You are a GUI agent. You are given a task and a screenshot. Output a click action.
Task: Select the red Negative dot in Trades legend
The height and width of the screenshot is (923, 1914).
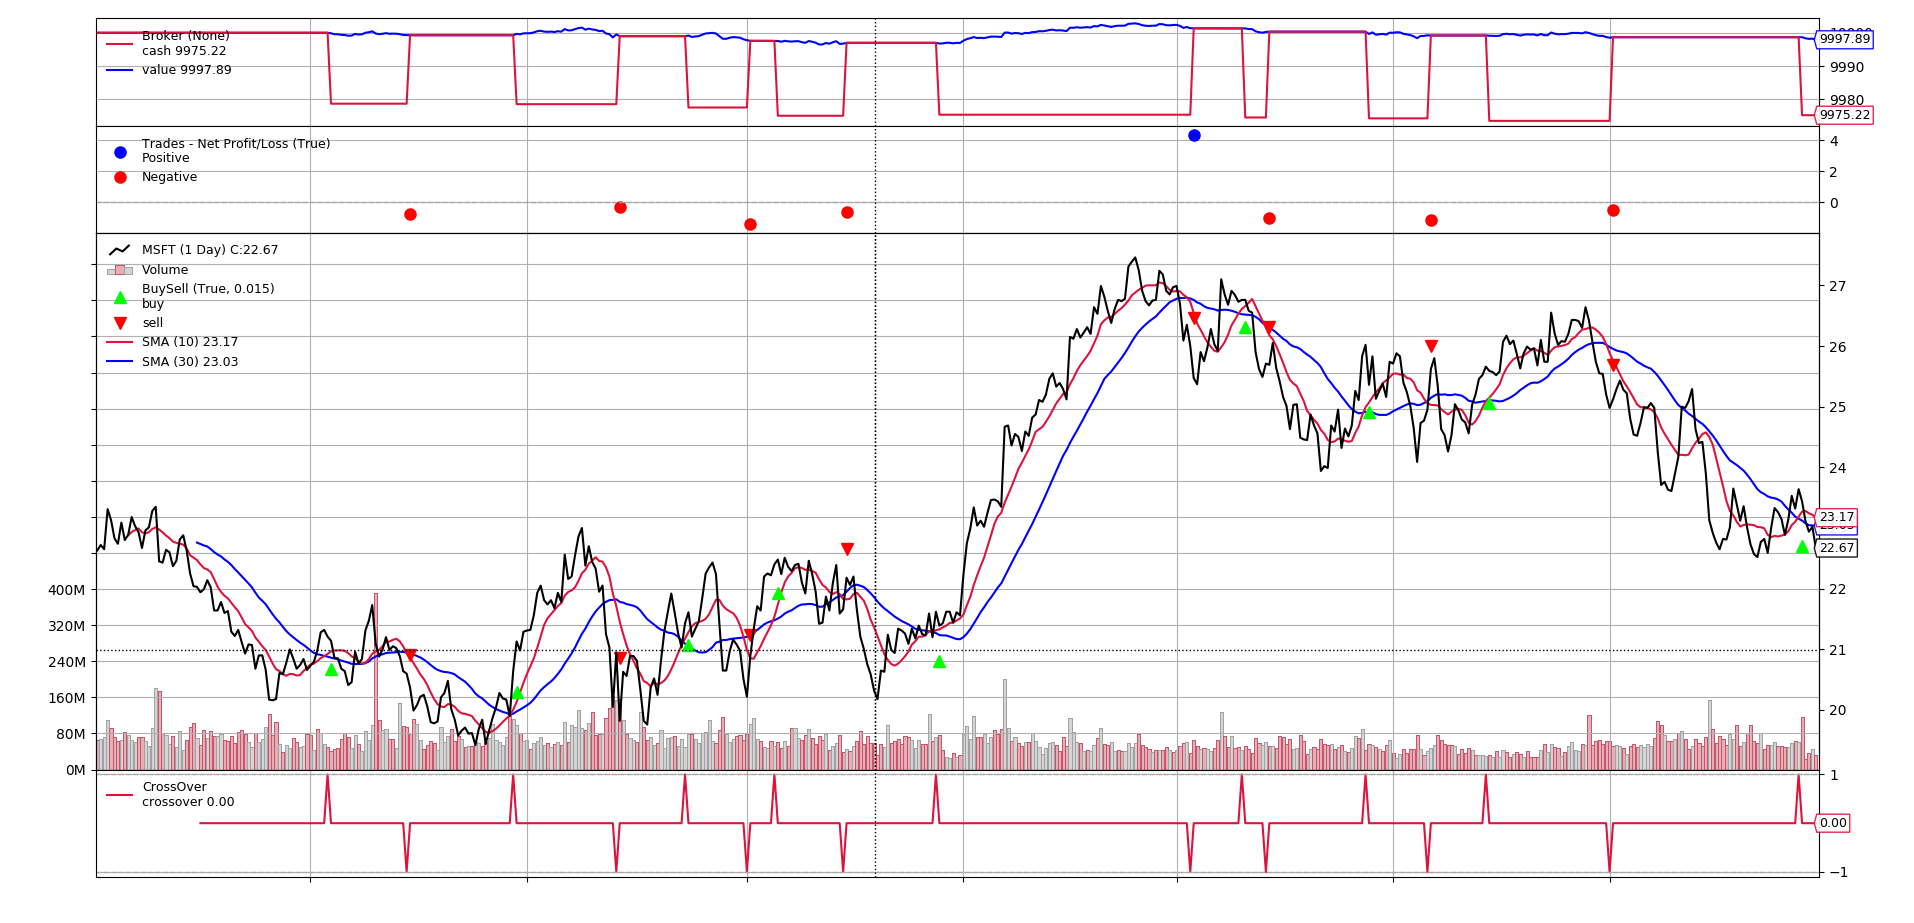click(x=120, y=177)
